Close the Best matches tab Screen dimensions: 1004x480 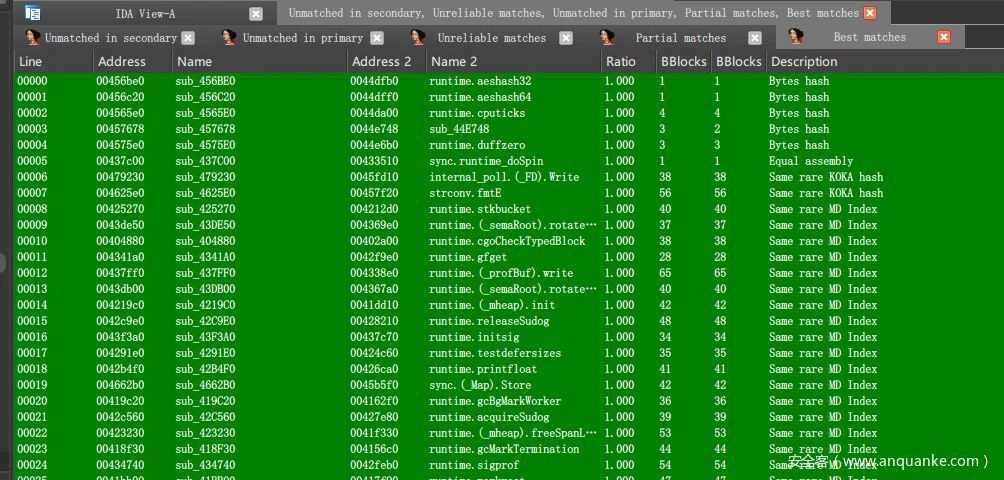tap(944, 37)
